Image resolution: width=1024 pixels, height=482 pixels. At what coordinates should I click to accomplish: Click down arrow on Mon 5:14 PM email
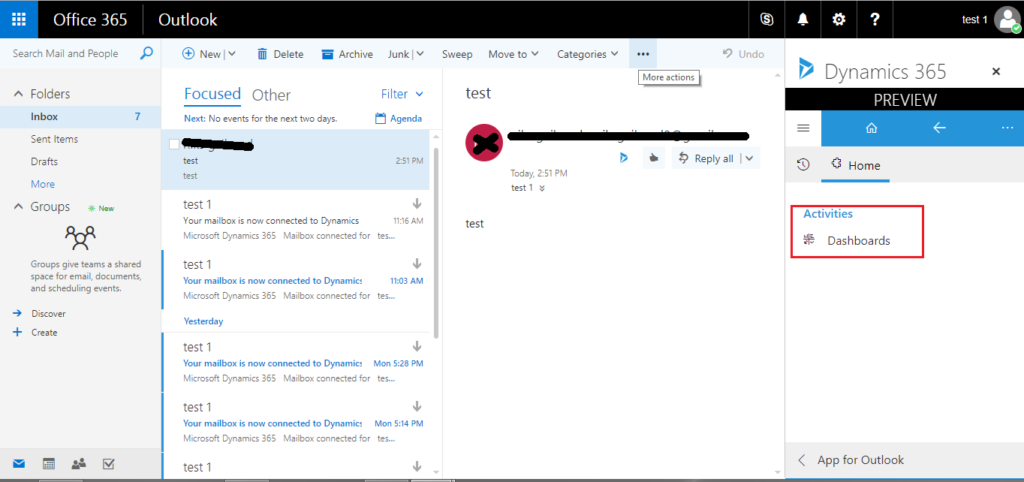coord(417,406)
